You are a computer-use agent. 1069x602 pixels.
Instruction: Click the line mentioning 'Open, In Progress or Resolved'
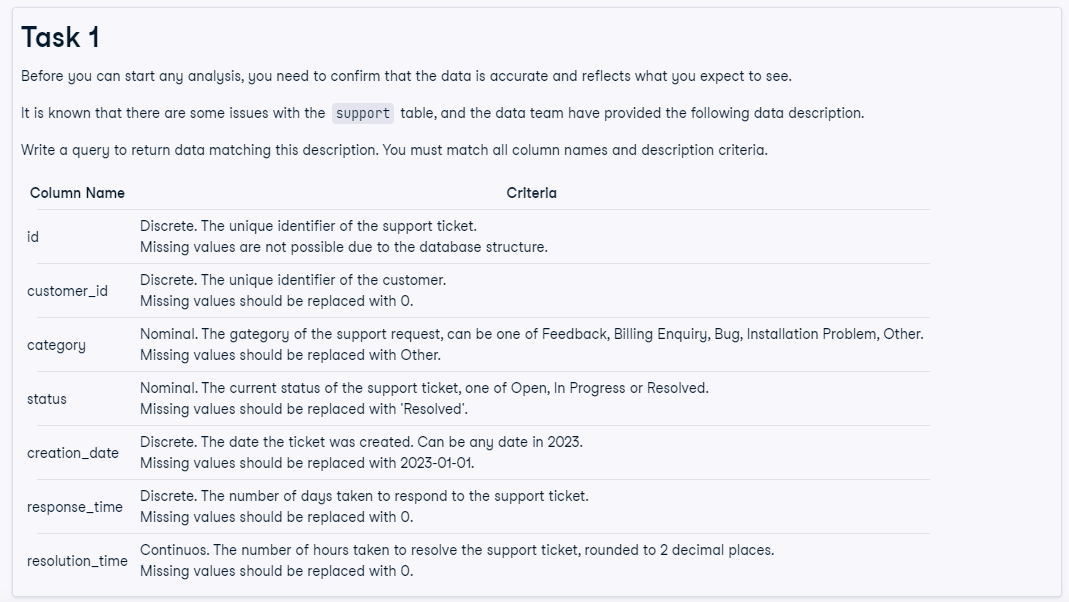coord(424,388)
